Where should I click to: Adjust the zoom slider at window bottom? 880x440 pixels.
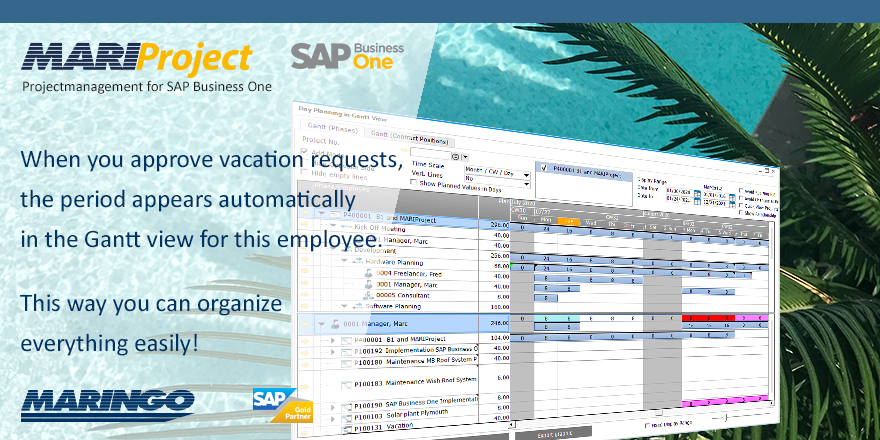(727, 418)
